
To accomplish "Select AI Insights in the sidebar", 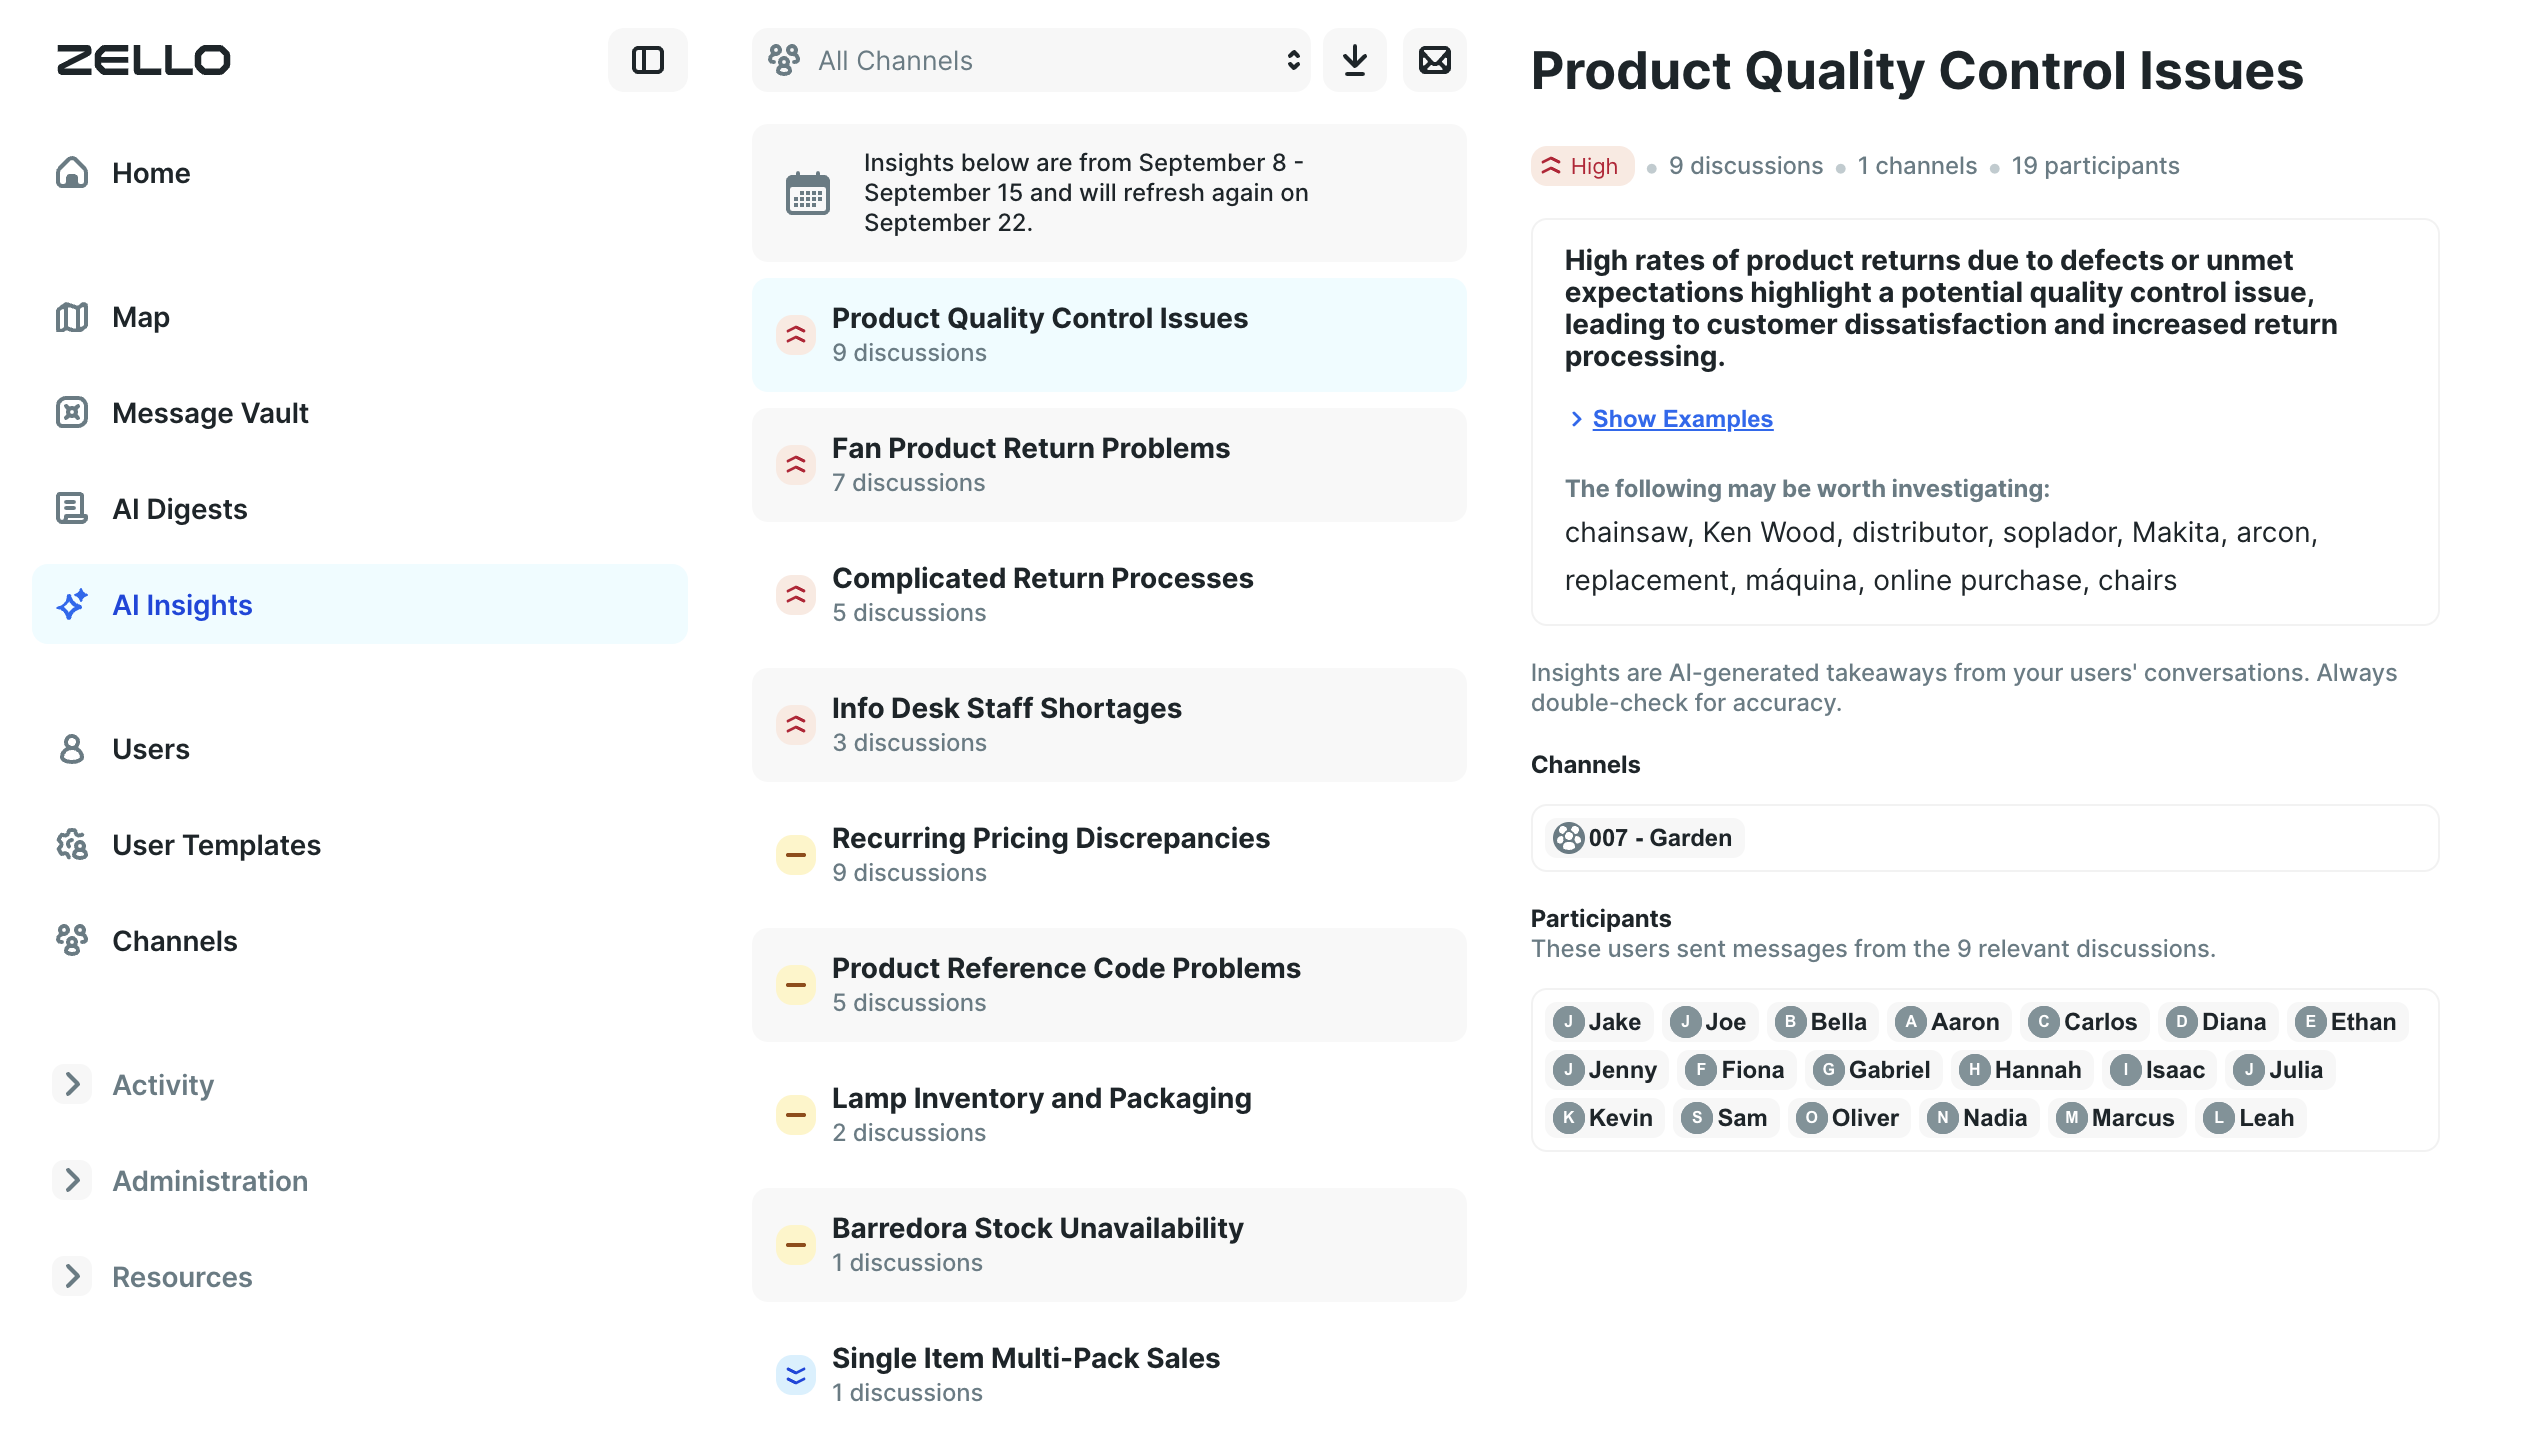I will point(182,604).
